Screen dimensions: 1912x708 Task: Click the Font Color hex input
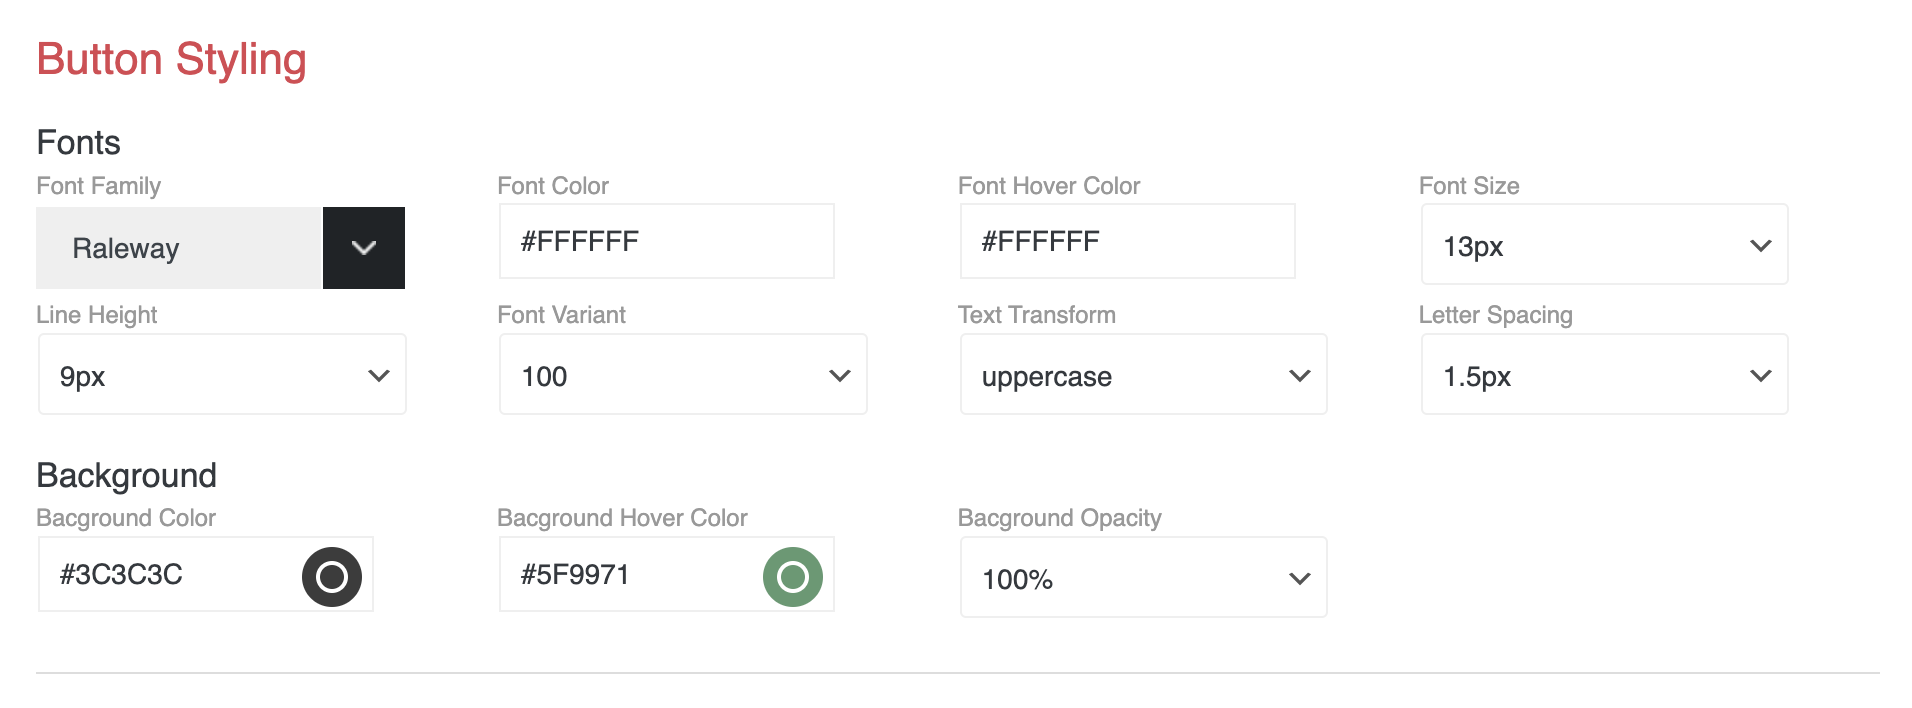666,241
